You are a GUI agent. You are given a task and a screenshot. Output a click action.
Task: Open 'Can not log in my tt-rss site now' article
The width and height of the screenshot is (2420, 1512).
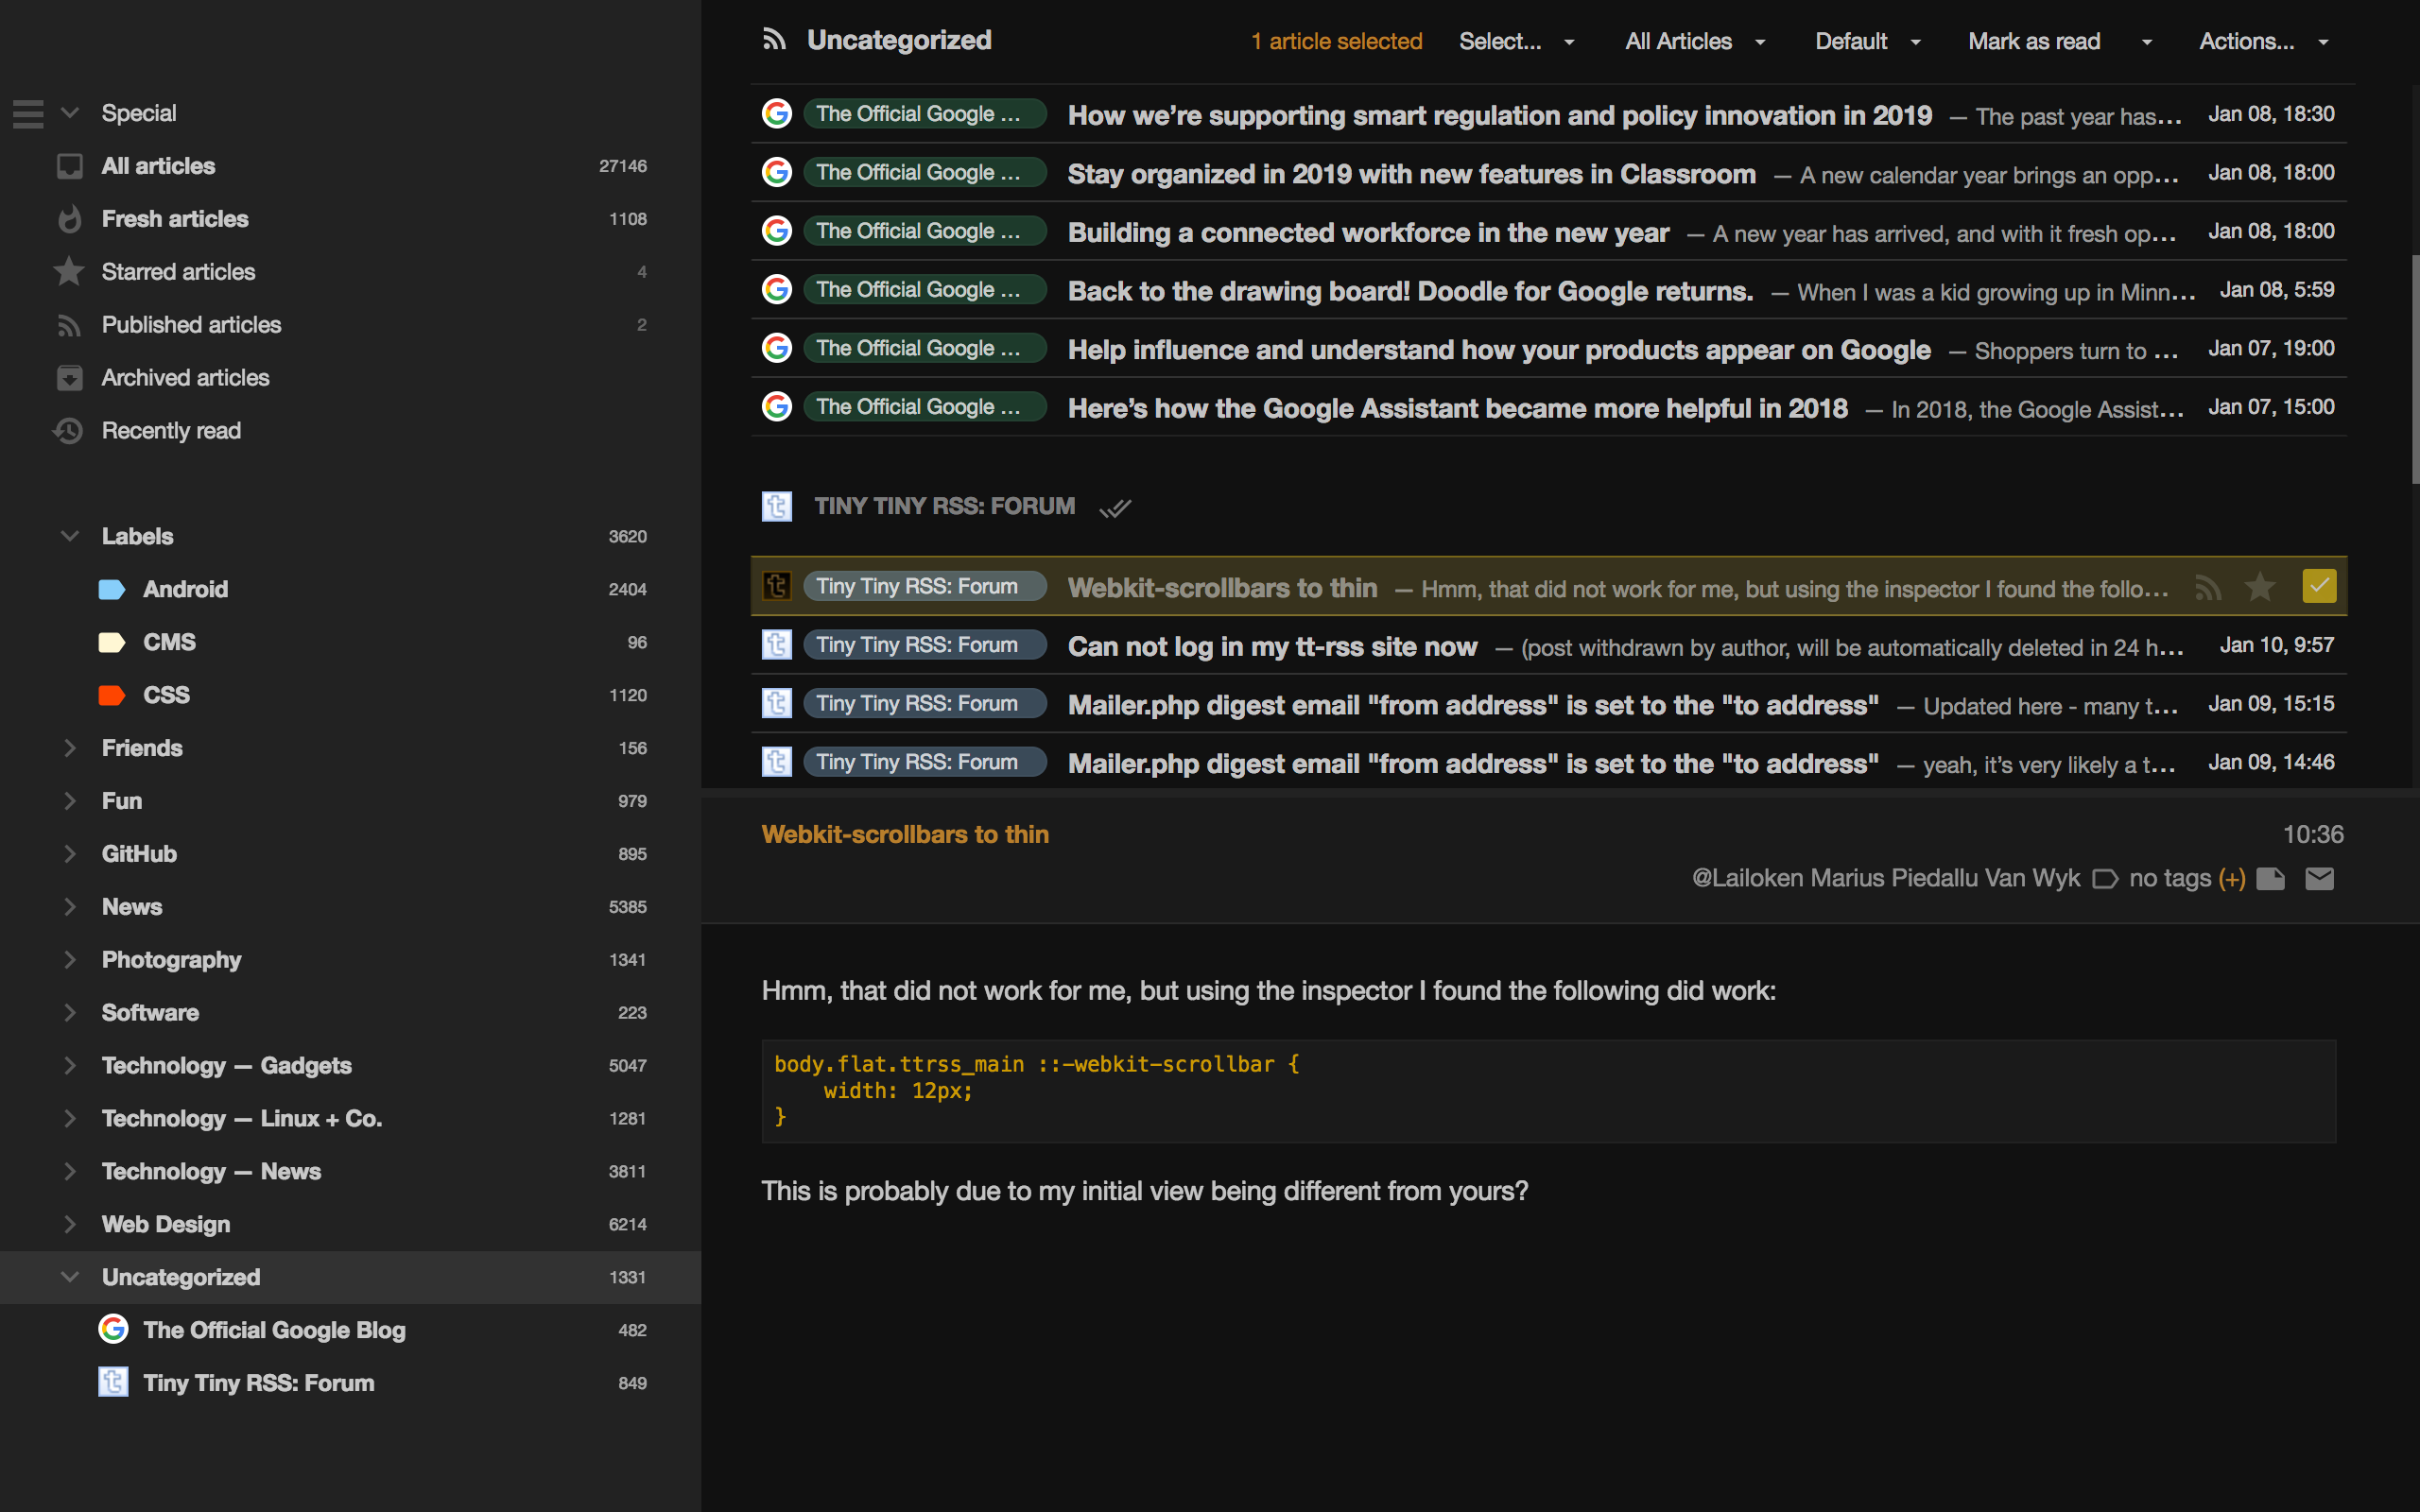tap(1272, 647)
